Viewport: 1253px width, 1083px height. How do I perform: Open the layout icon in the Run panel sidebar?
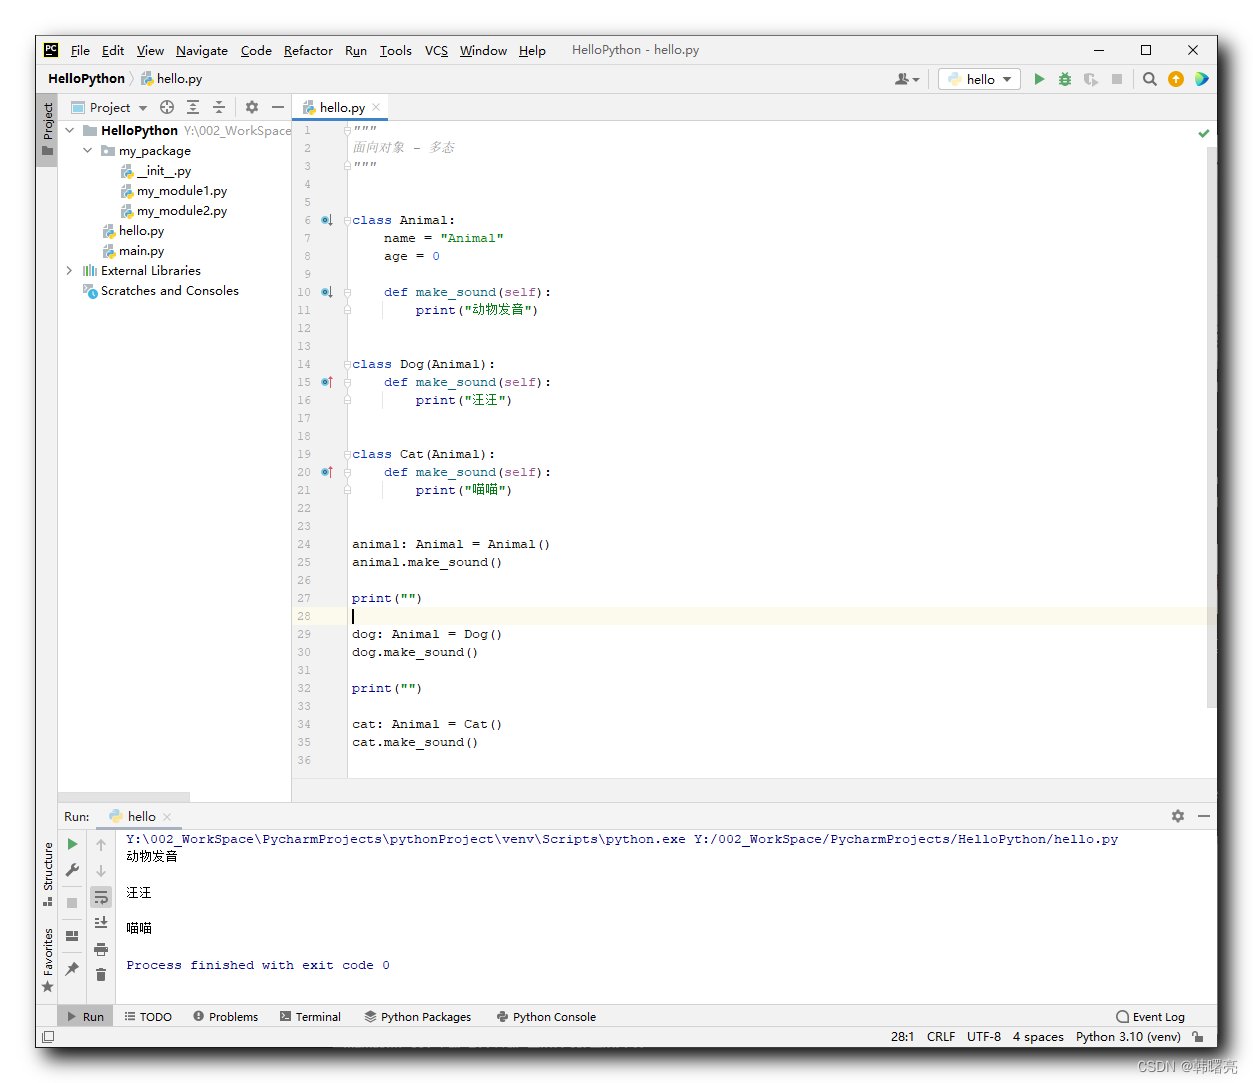click(x=72, y=936)
